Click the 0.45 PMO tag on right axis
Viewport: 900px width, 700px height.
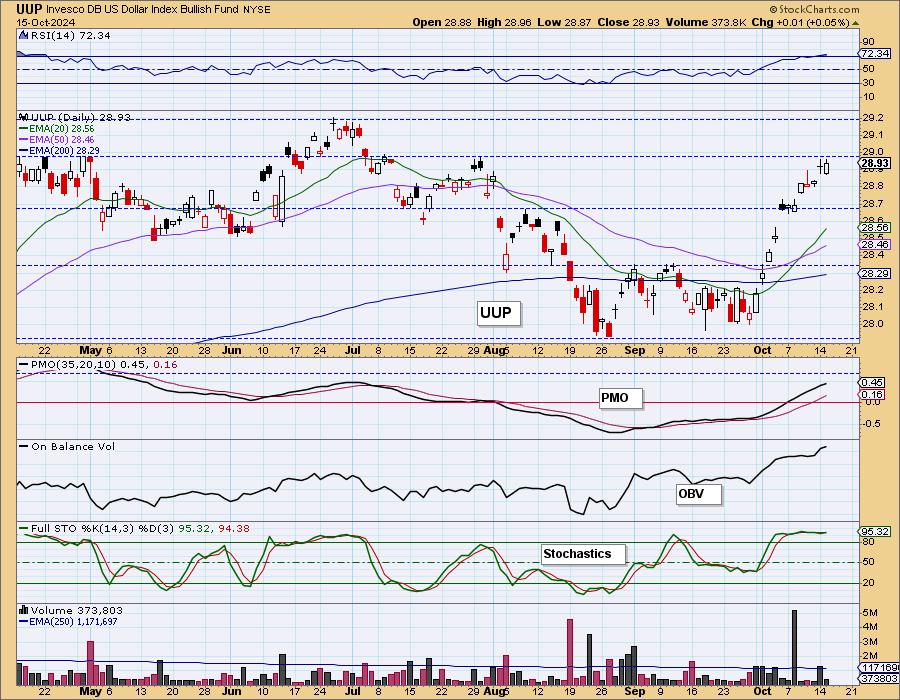coord(872,382)
